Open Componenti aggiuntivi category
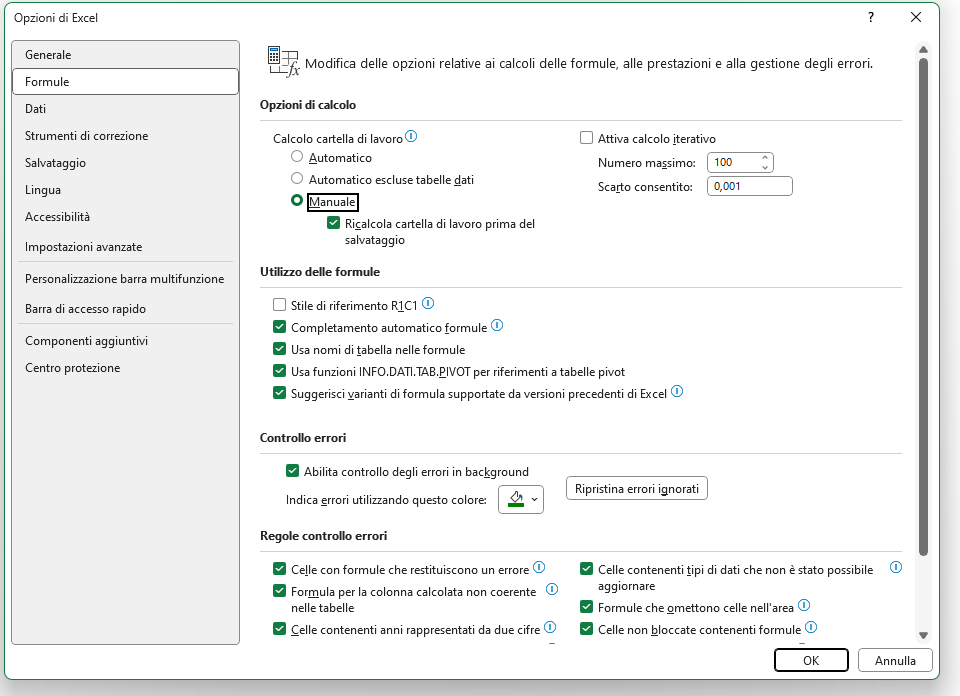The height and width of the screenshot is (696, 960). [x=126, y=340]
